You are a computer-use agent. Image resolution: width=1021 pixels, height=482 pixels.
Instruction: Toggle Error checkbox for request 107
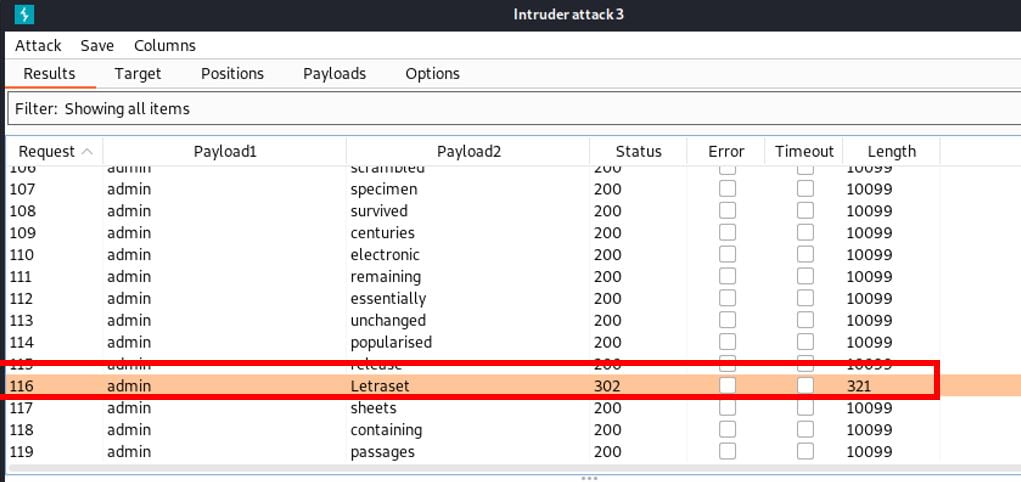(727, 189)
